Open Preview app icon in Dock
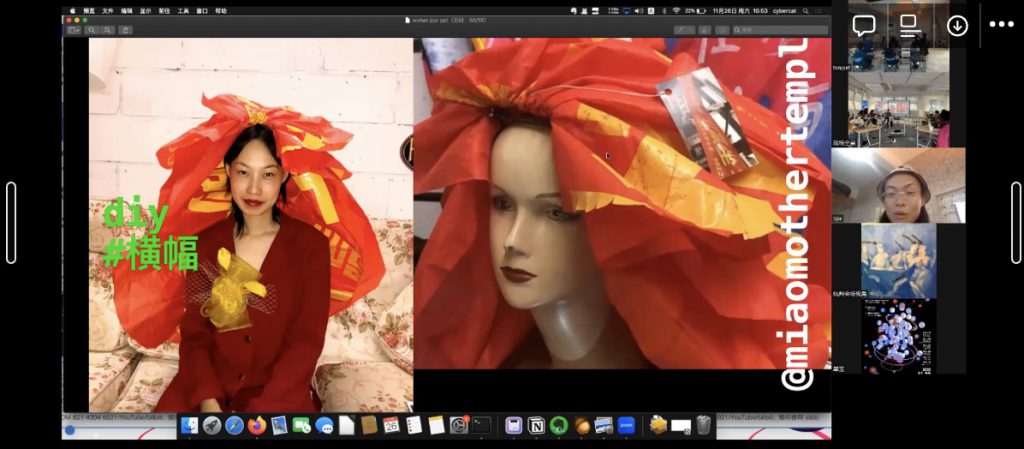1024x449 pixels. click(279, 426)
